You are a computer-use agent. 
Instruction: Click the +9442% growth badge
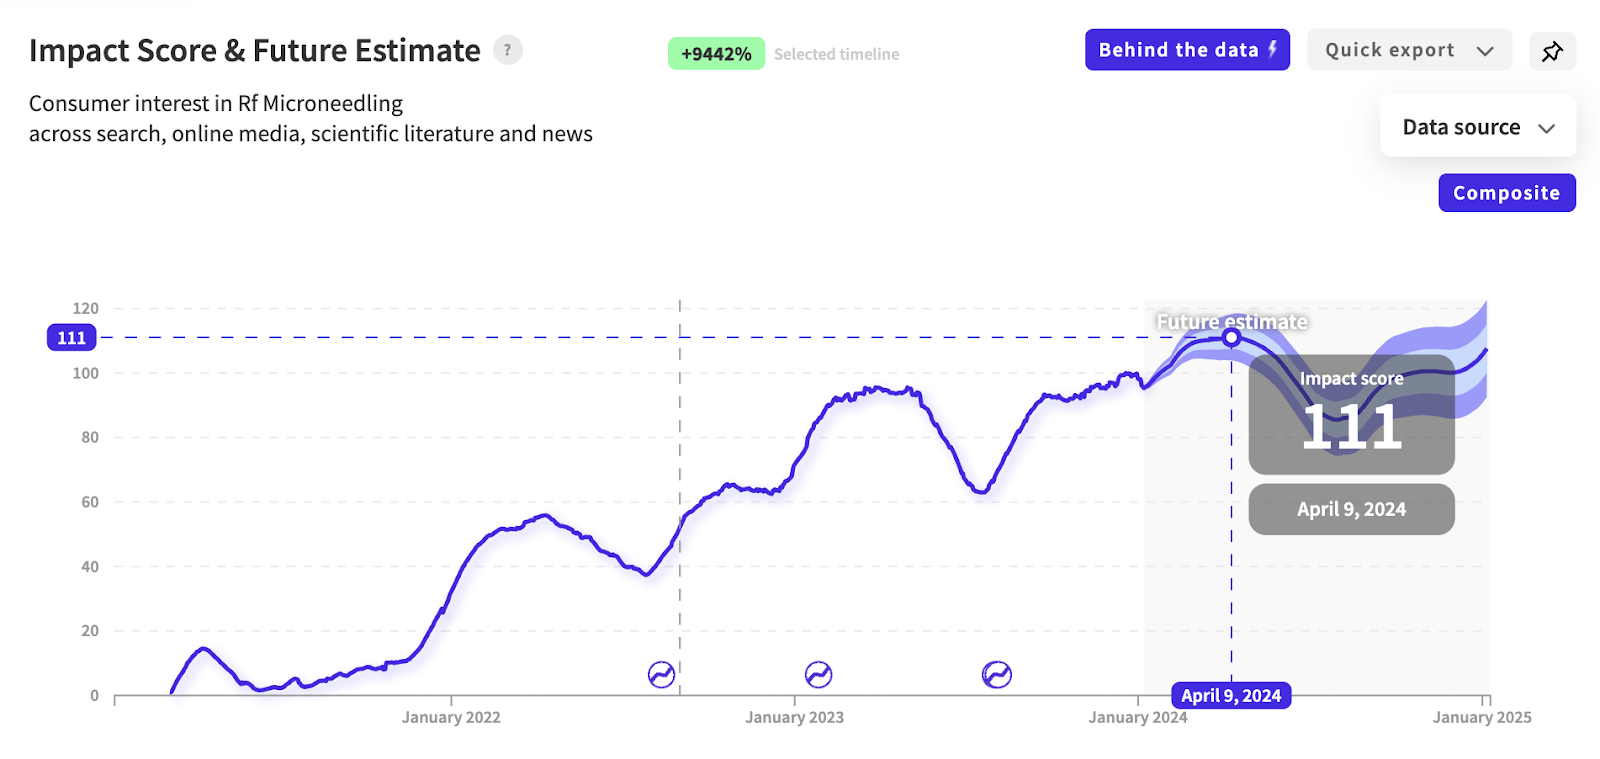click(716, 54)
